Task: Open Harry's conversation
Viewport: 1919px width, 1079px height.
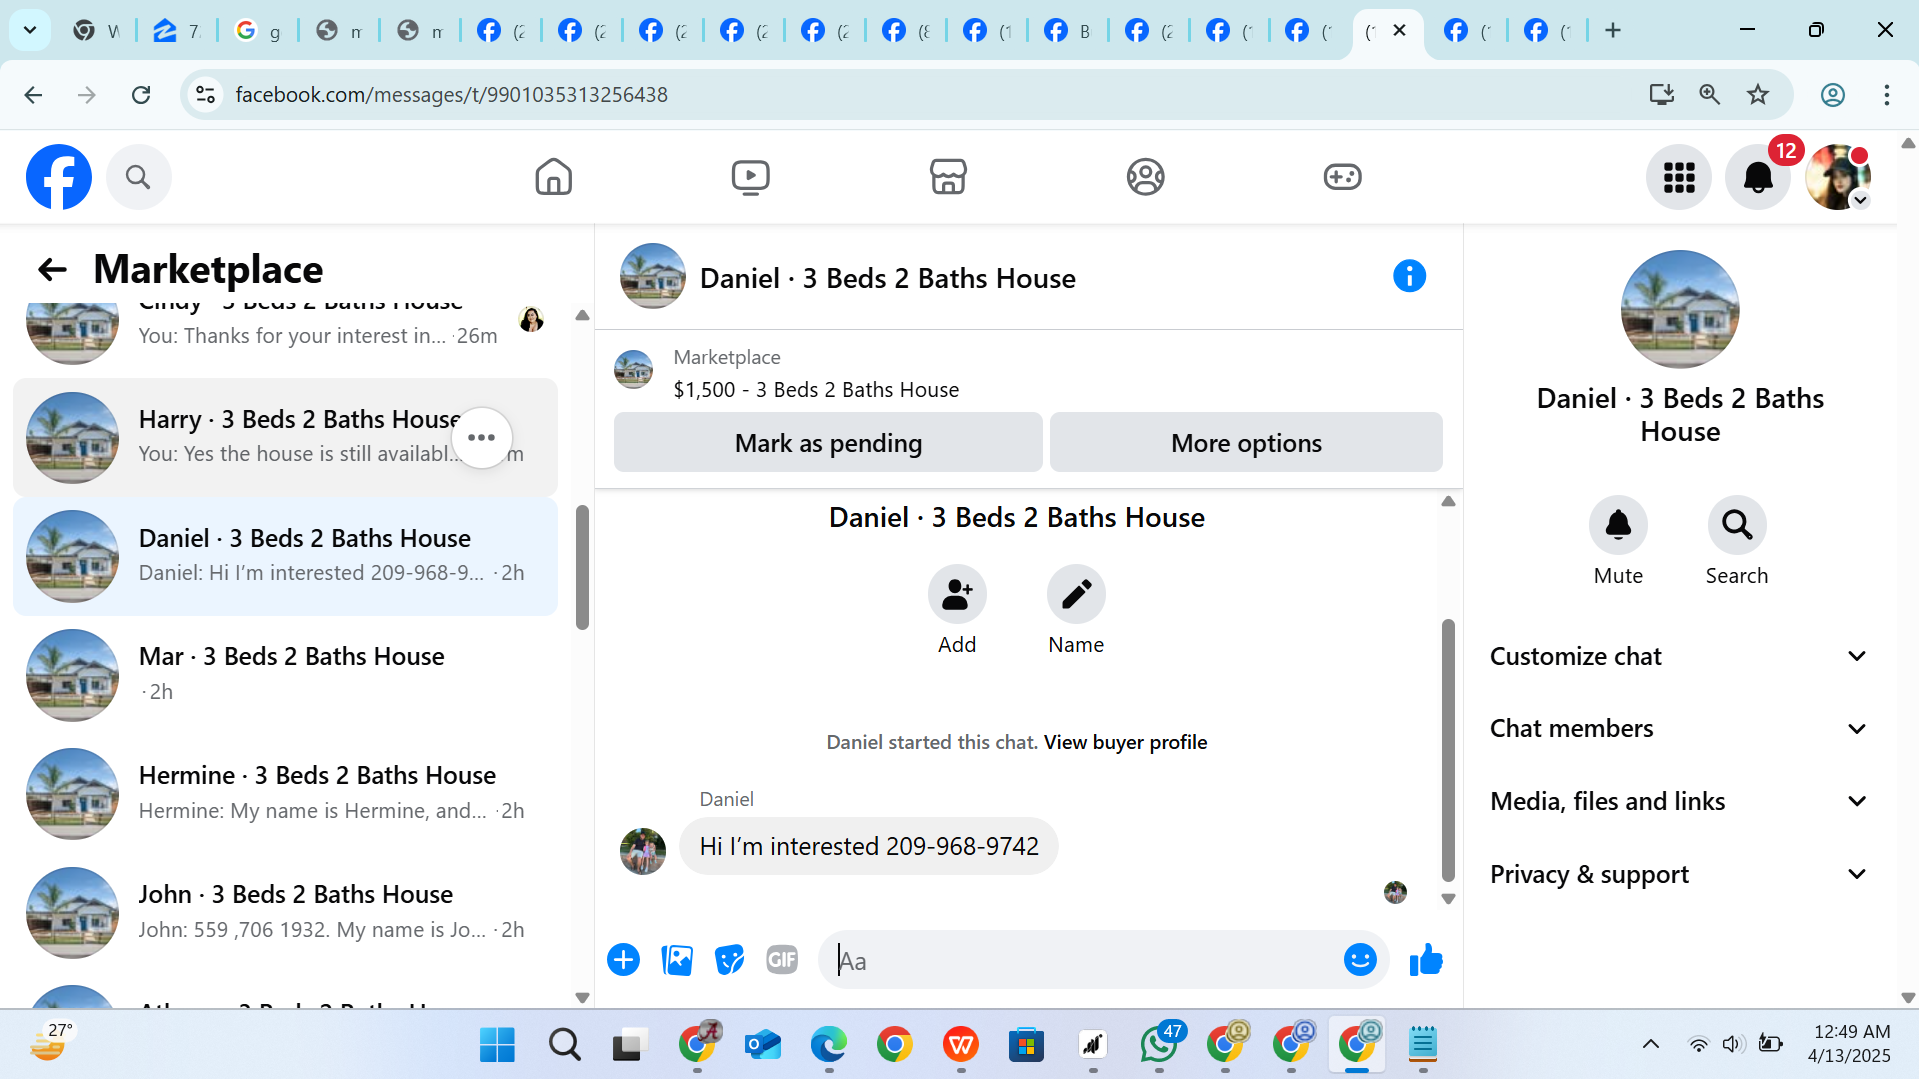Action: 285,437
